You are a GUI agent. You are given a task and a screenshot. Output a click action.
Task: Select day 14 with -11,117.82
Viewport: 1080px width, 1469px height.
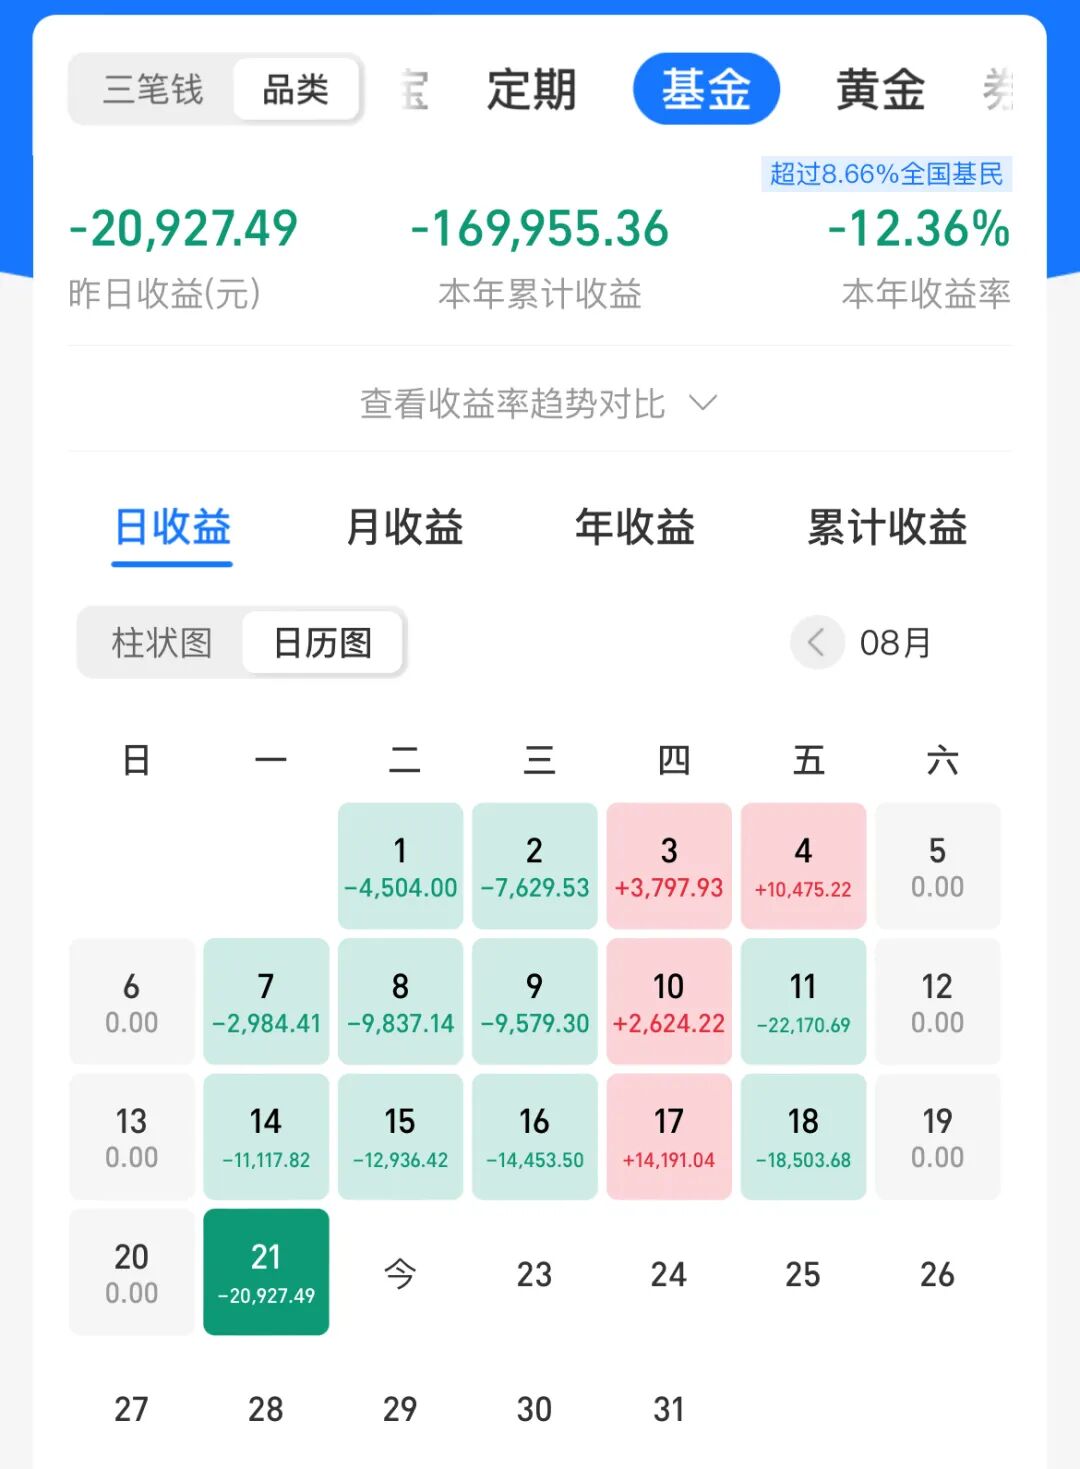tap(266, 1136)
